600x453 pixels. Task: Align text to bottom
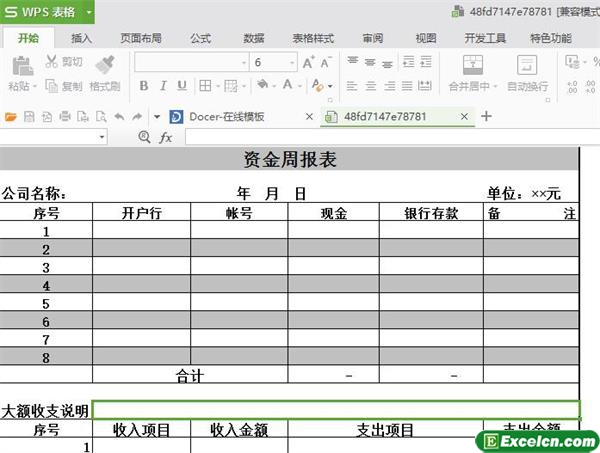(x=387, y=64)
